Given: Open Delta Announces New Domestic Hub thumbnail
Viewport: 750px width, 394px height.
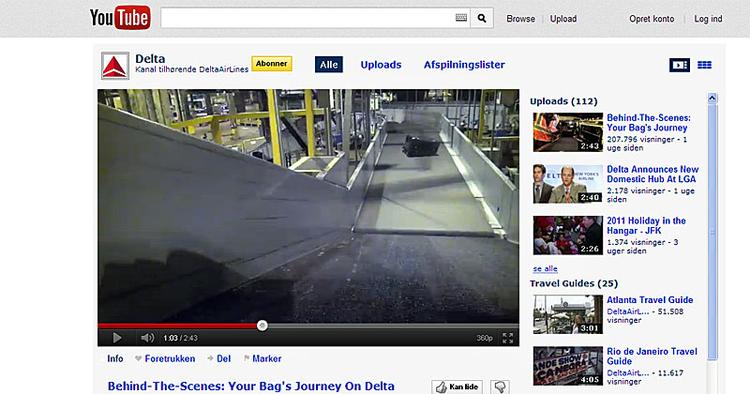Looking at the screenshot, I should [x=568, y=184].
